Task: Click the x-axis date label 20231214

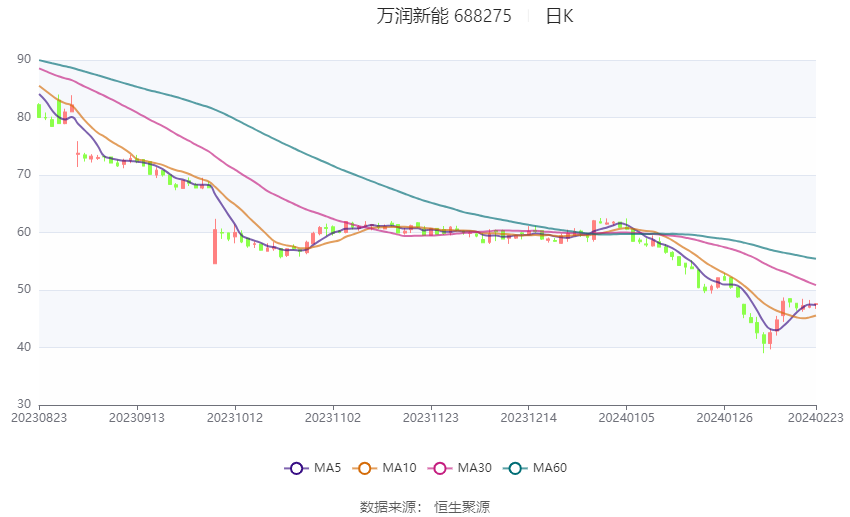Action: click(x=529, y=418)
